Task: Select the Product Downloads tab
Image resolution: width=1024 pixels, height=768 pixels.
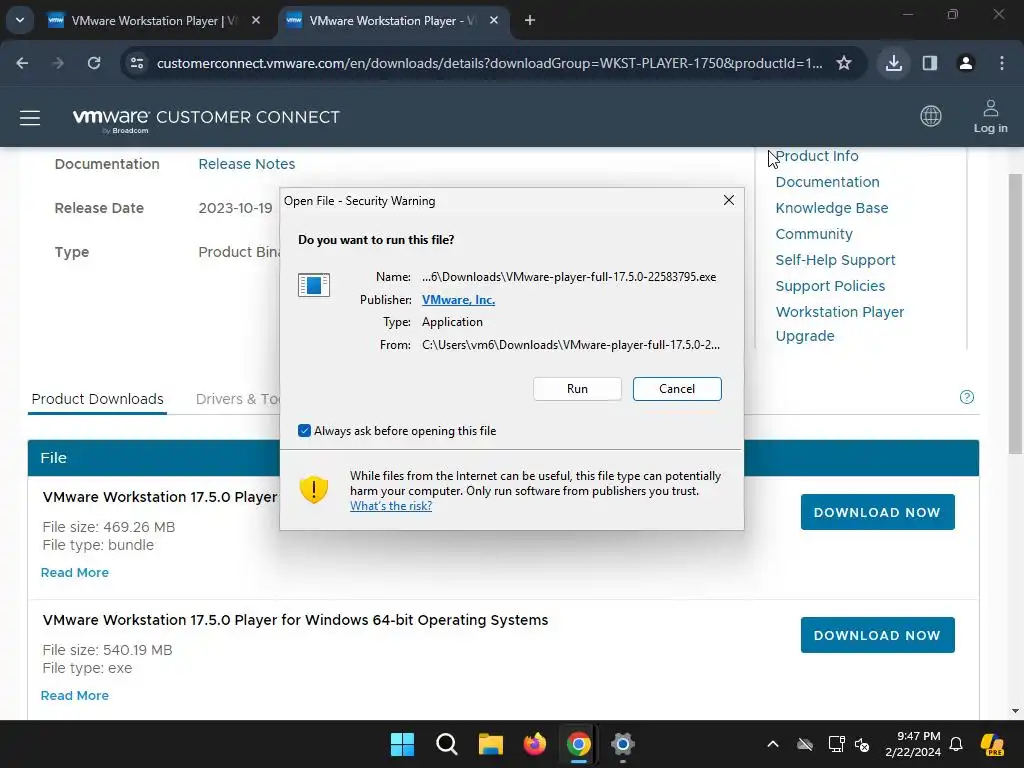Action: (97, 399)
